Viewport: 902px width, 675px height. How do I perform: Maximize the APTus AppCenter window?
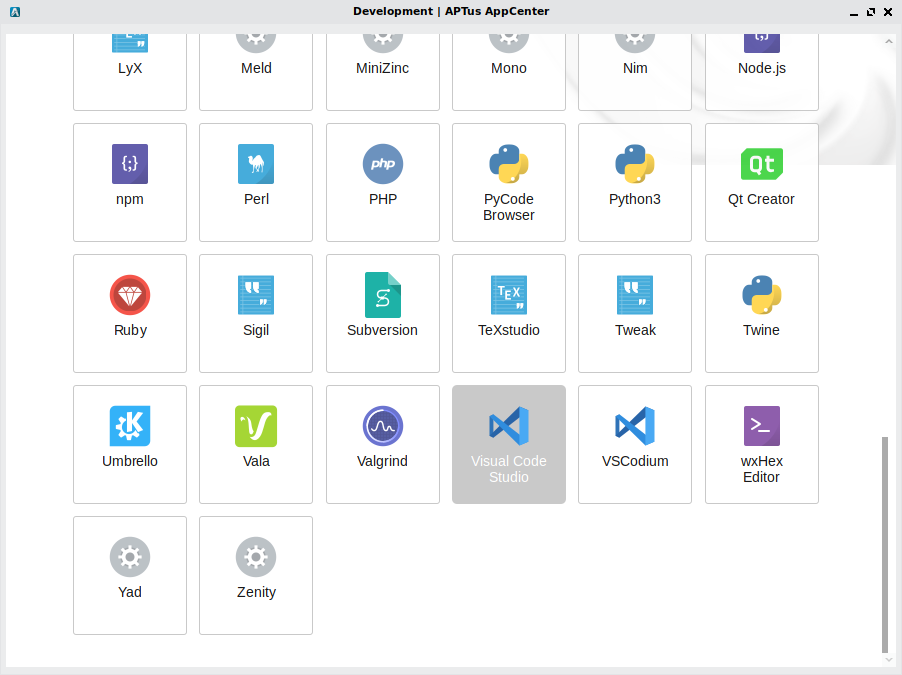coord(871,12)
